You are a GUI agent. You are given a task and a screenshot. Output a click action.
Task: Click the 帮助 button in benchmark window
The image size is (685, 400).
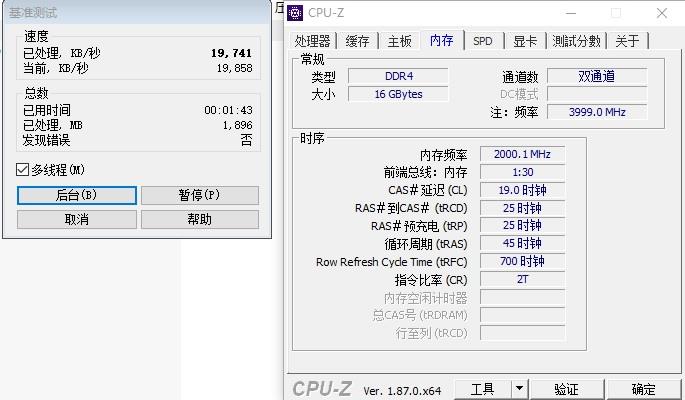click(x=200, y=219)
